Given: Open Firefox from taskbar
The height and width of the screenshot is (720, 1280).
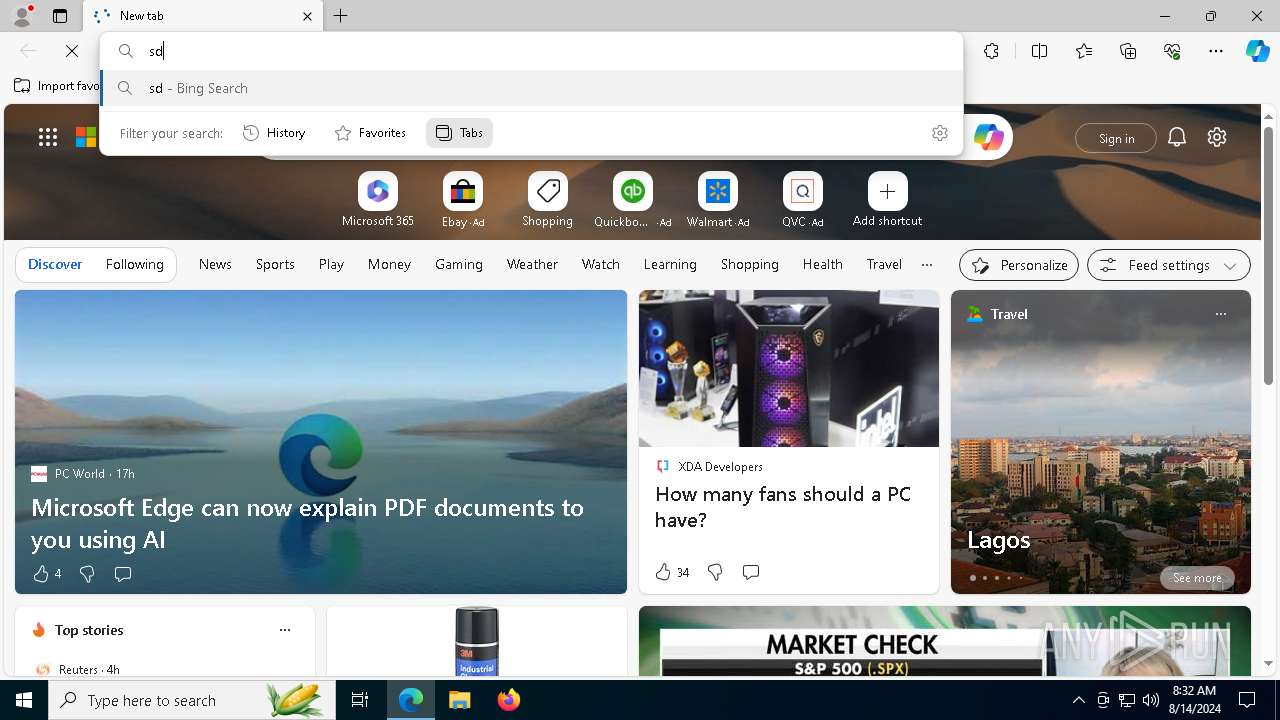Looking at the screenshot, I should pos(508,700).
